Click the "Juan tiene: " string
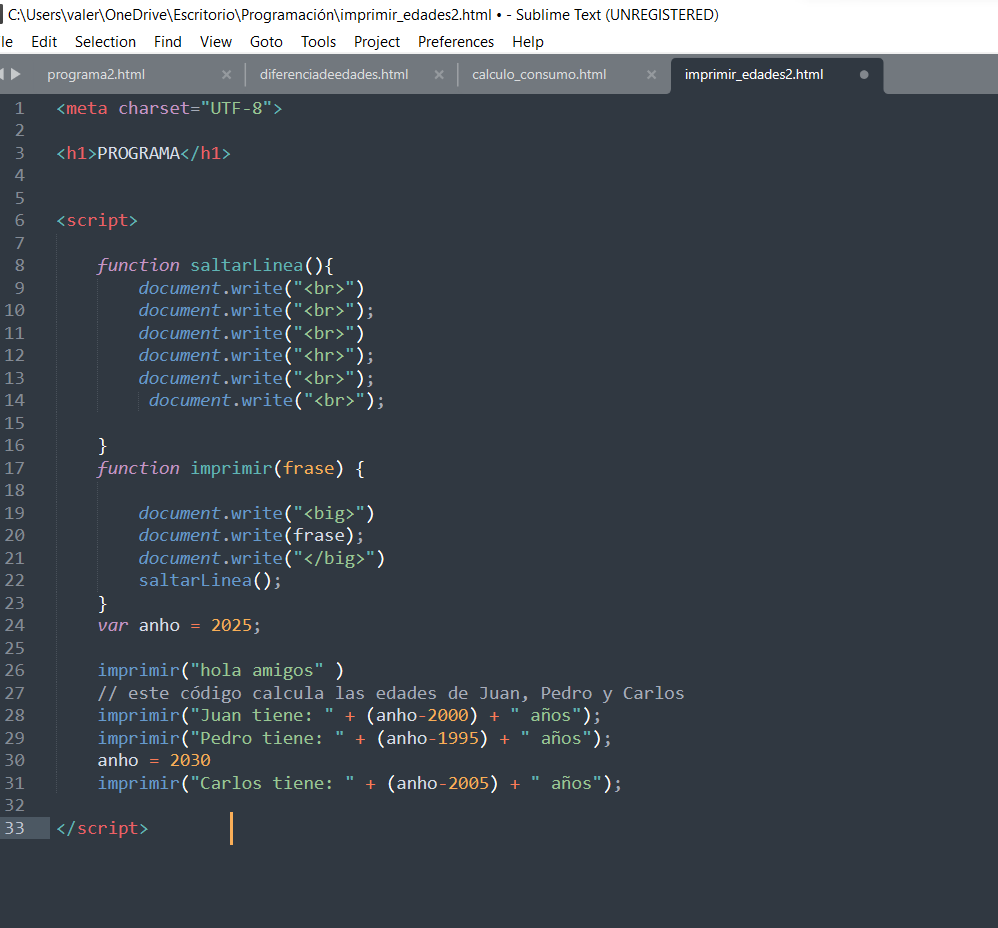The image size is (998, 928). coord(262,716)
